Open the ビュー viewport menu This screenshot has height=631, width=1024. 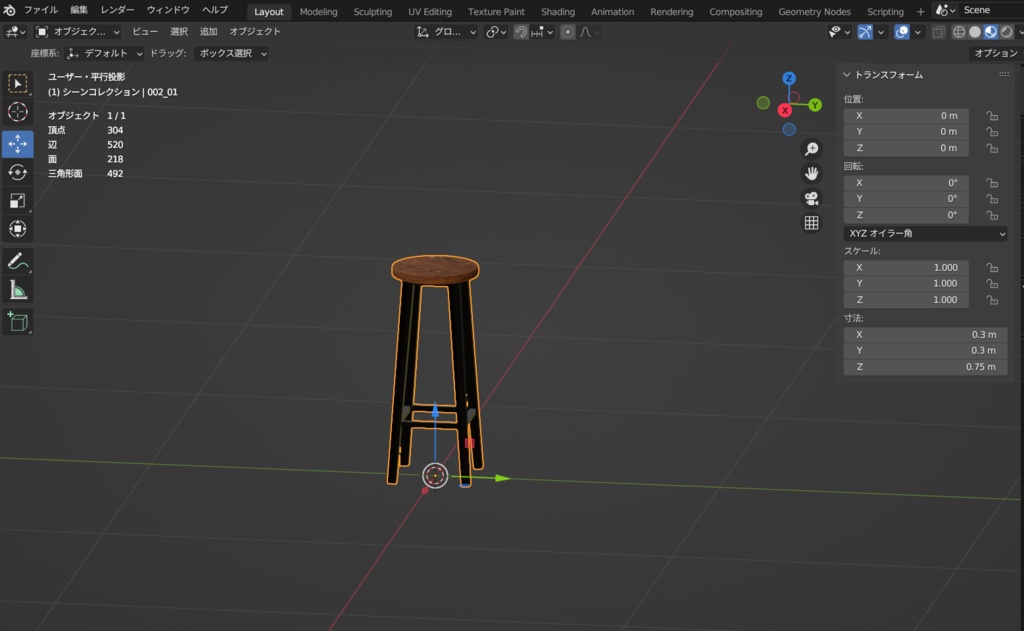(x=145, y=32)
